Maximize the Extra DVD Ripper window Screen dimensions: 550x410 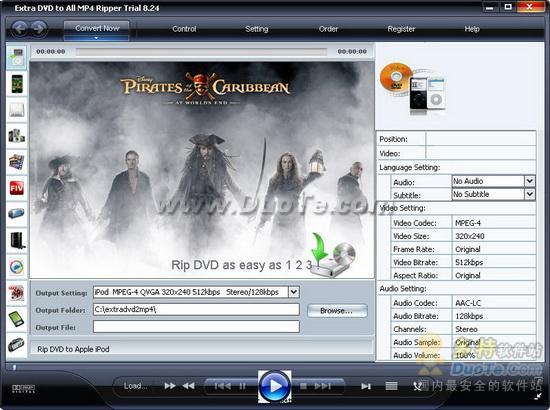(x=508, y=7)
